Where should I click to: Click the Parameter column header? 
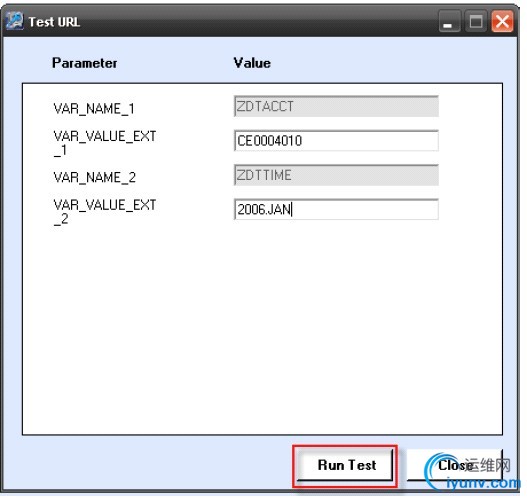pyautogui.click(x=84, y=63)
